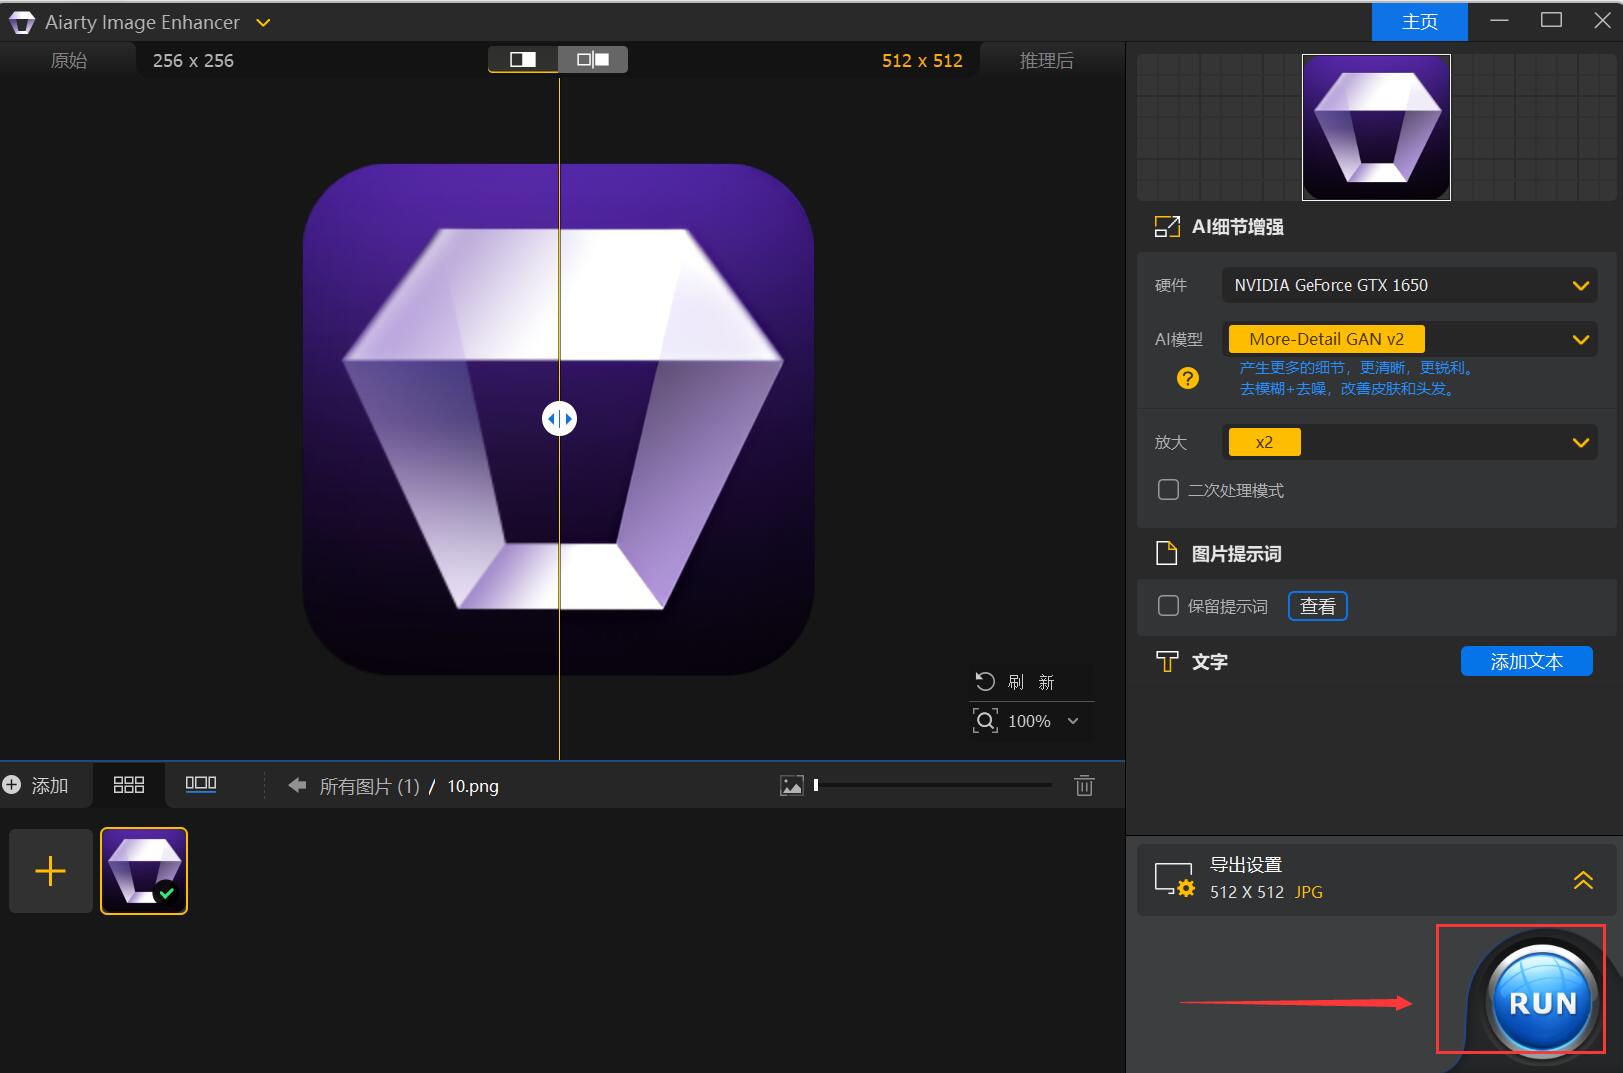Click the 添加 add images button
This screenshot has height=1073, width=1623.
[36, 785]
